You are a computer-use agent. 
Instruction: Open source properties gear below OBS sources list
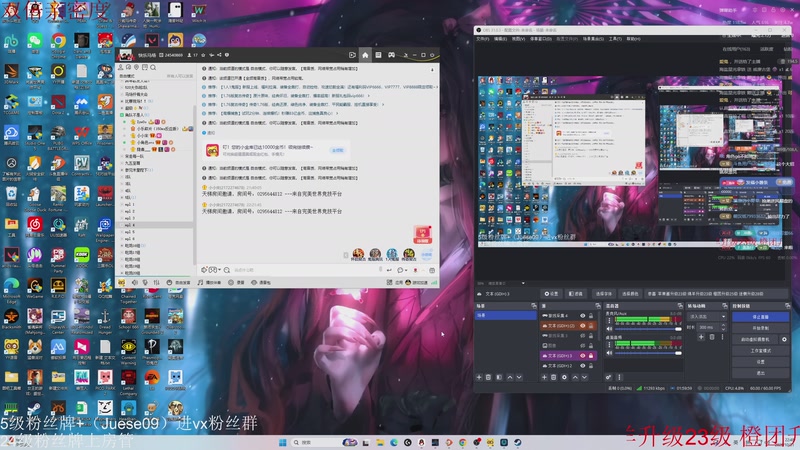[564, 378]
